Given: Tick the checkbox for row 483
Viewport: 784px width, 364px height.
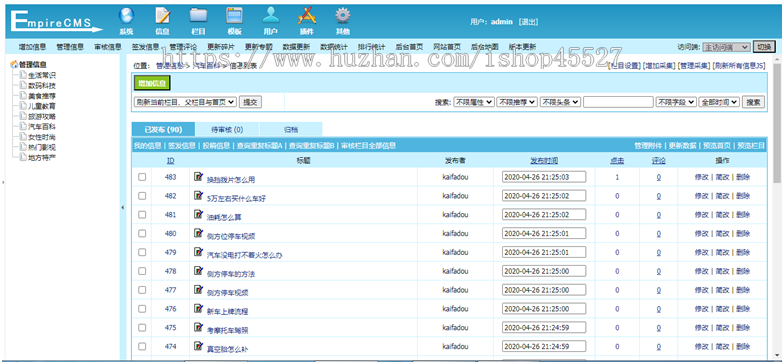Looking at the screenshot, I should tap(142, 177).
